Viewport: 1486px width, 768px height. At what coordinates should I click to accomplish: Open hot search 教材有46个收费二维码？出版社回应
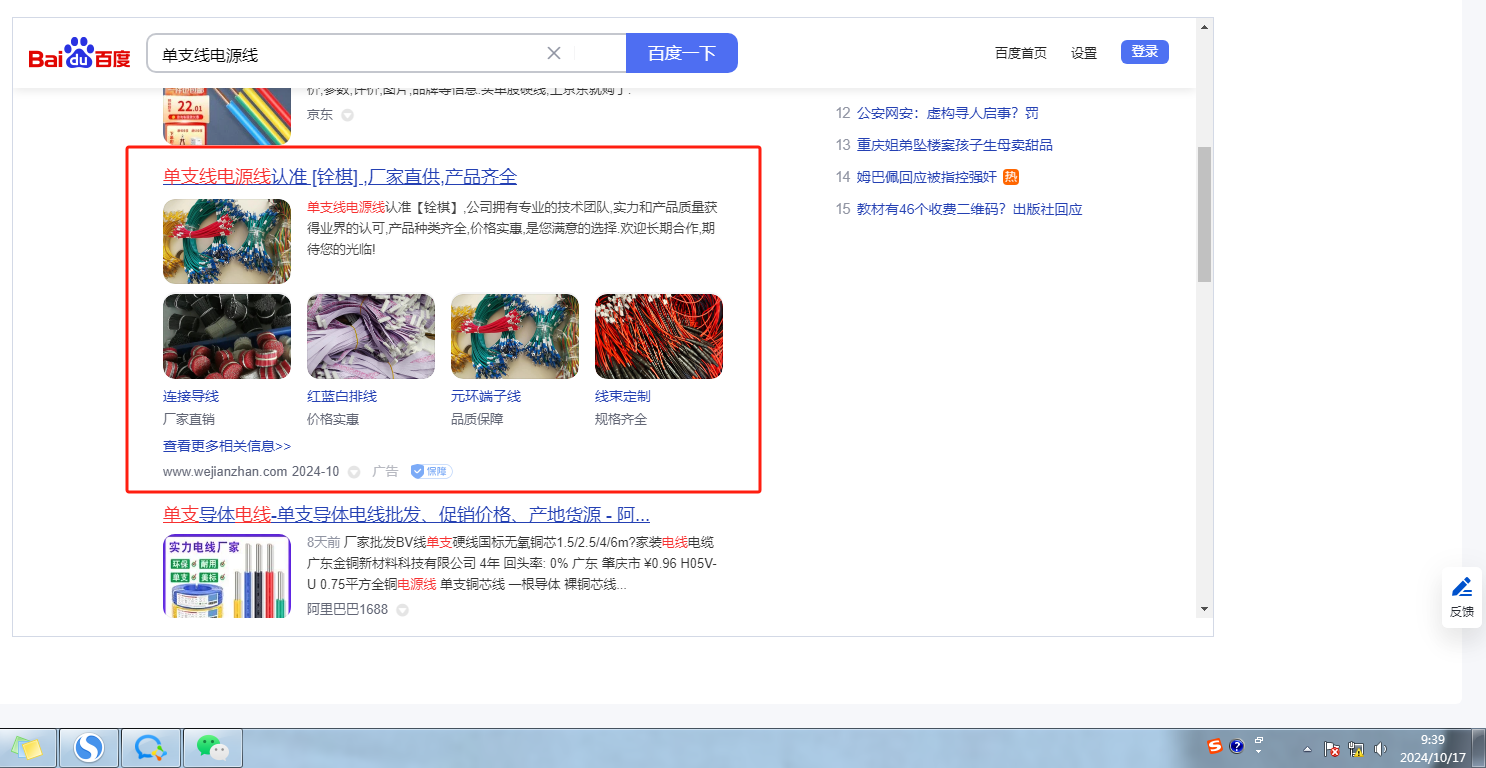pyautogui.click(x=970, y=209)
